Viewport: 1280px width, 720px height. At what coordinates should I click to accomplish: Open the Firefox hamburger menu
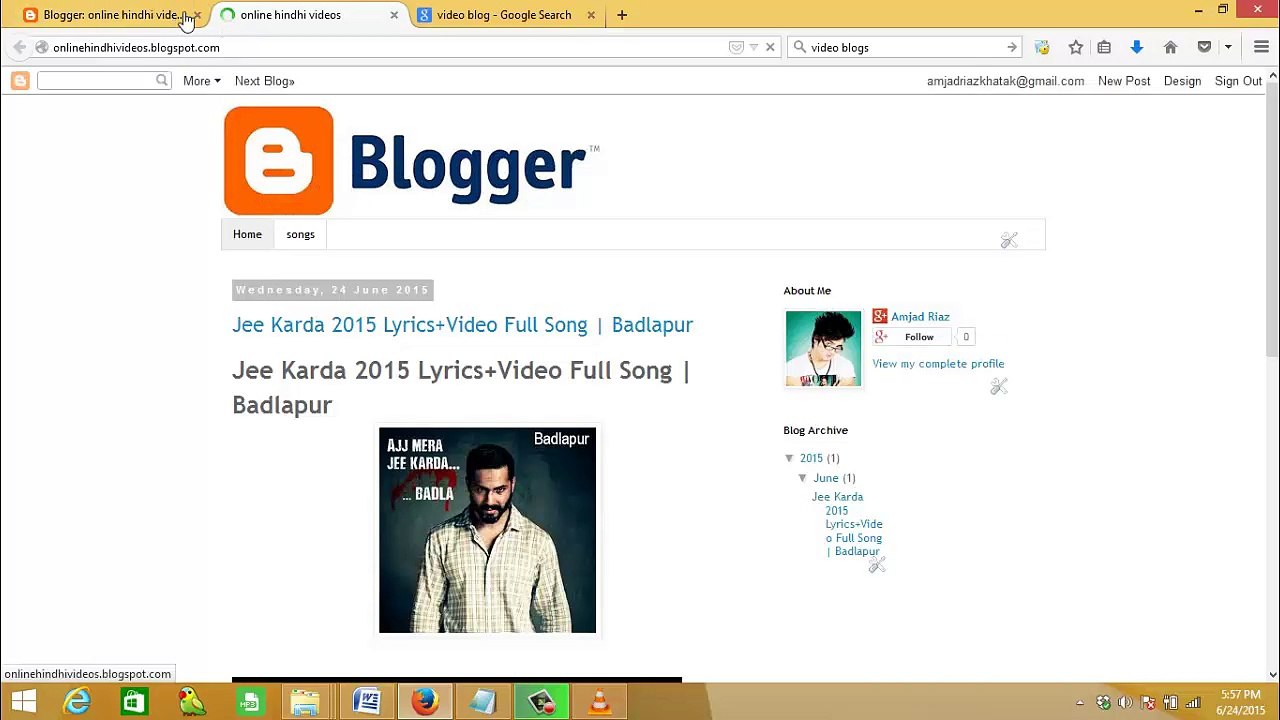click(1261, 47)
